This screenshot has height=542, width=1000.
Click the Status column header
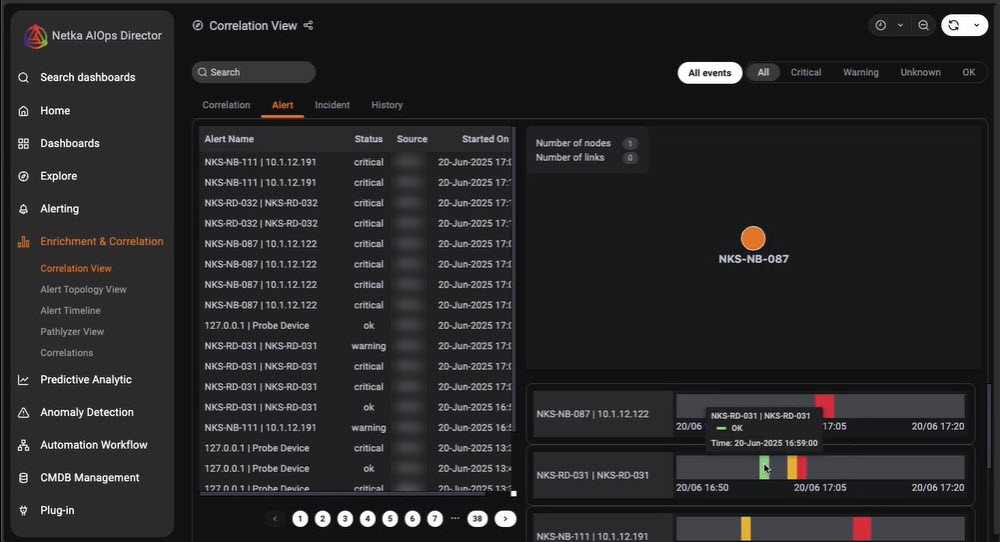[369, 139]
